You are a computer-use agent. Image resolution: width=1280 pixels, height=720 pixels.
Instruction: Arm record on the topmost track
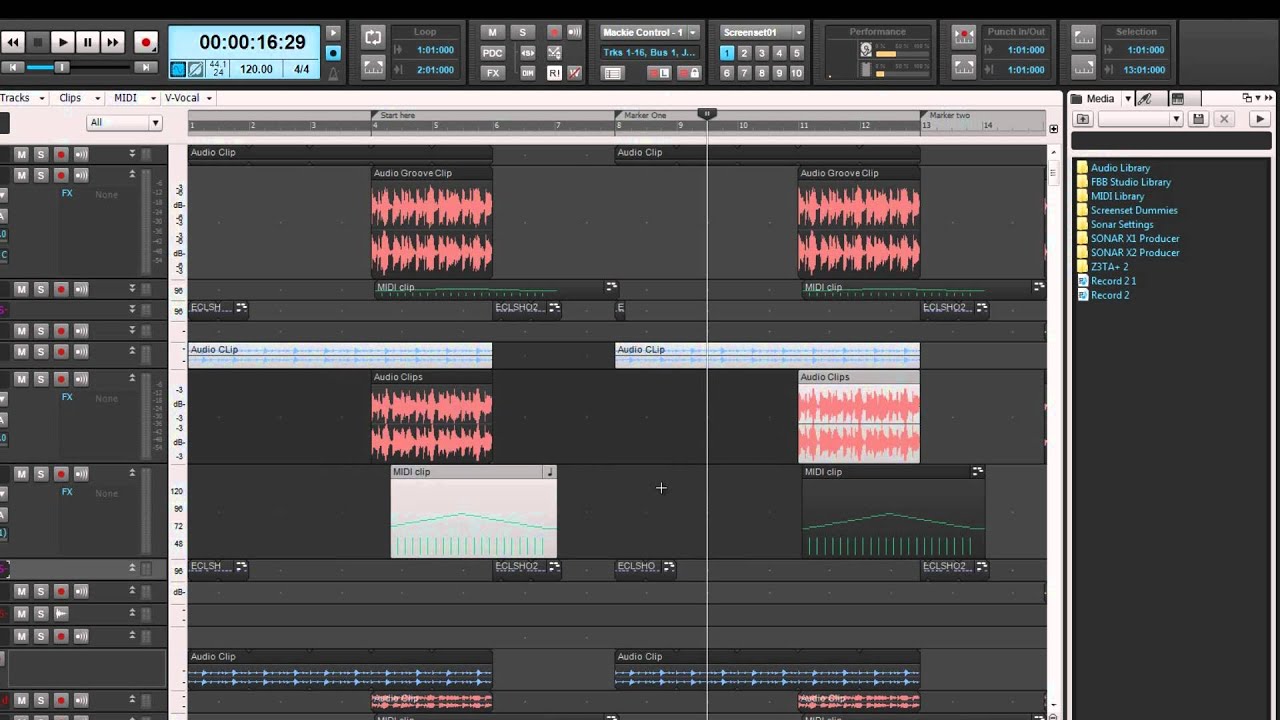pos(61,154)
